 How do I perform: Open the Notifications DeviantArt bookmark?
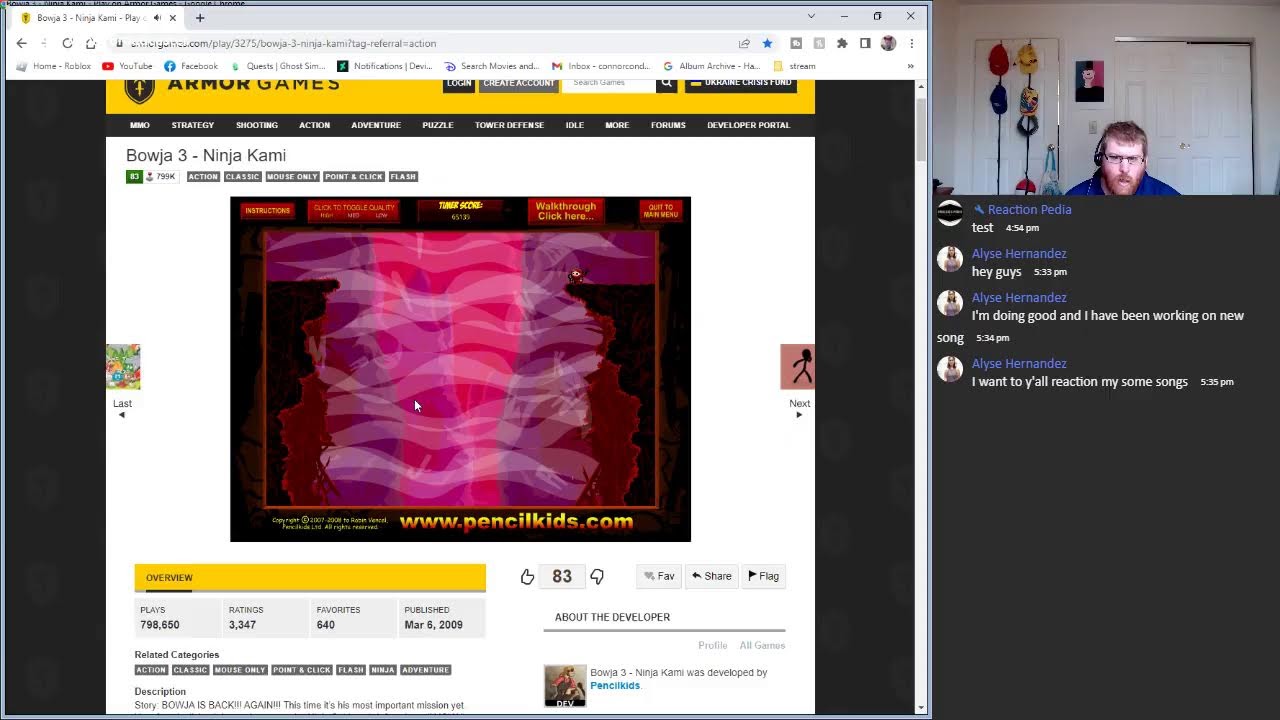385,66
